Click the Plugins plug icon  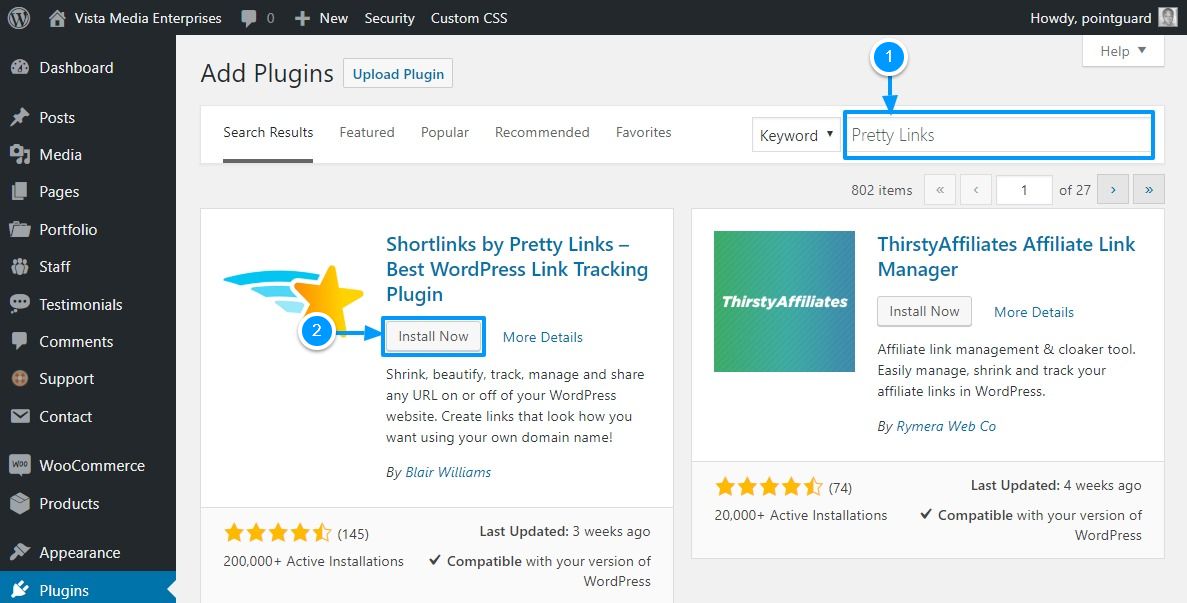pos(20,590)
